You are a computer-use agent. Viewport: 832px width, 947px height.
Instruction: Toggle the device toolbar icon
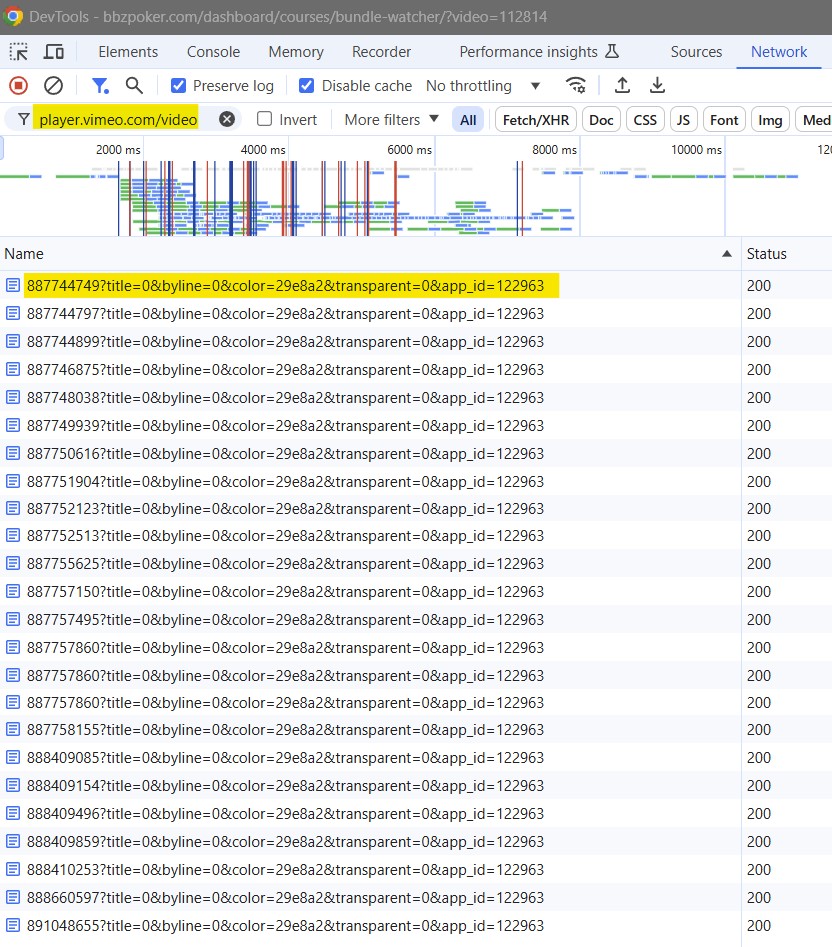click(x=54, y=52)
